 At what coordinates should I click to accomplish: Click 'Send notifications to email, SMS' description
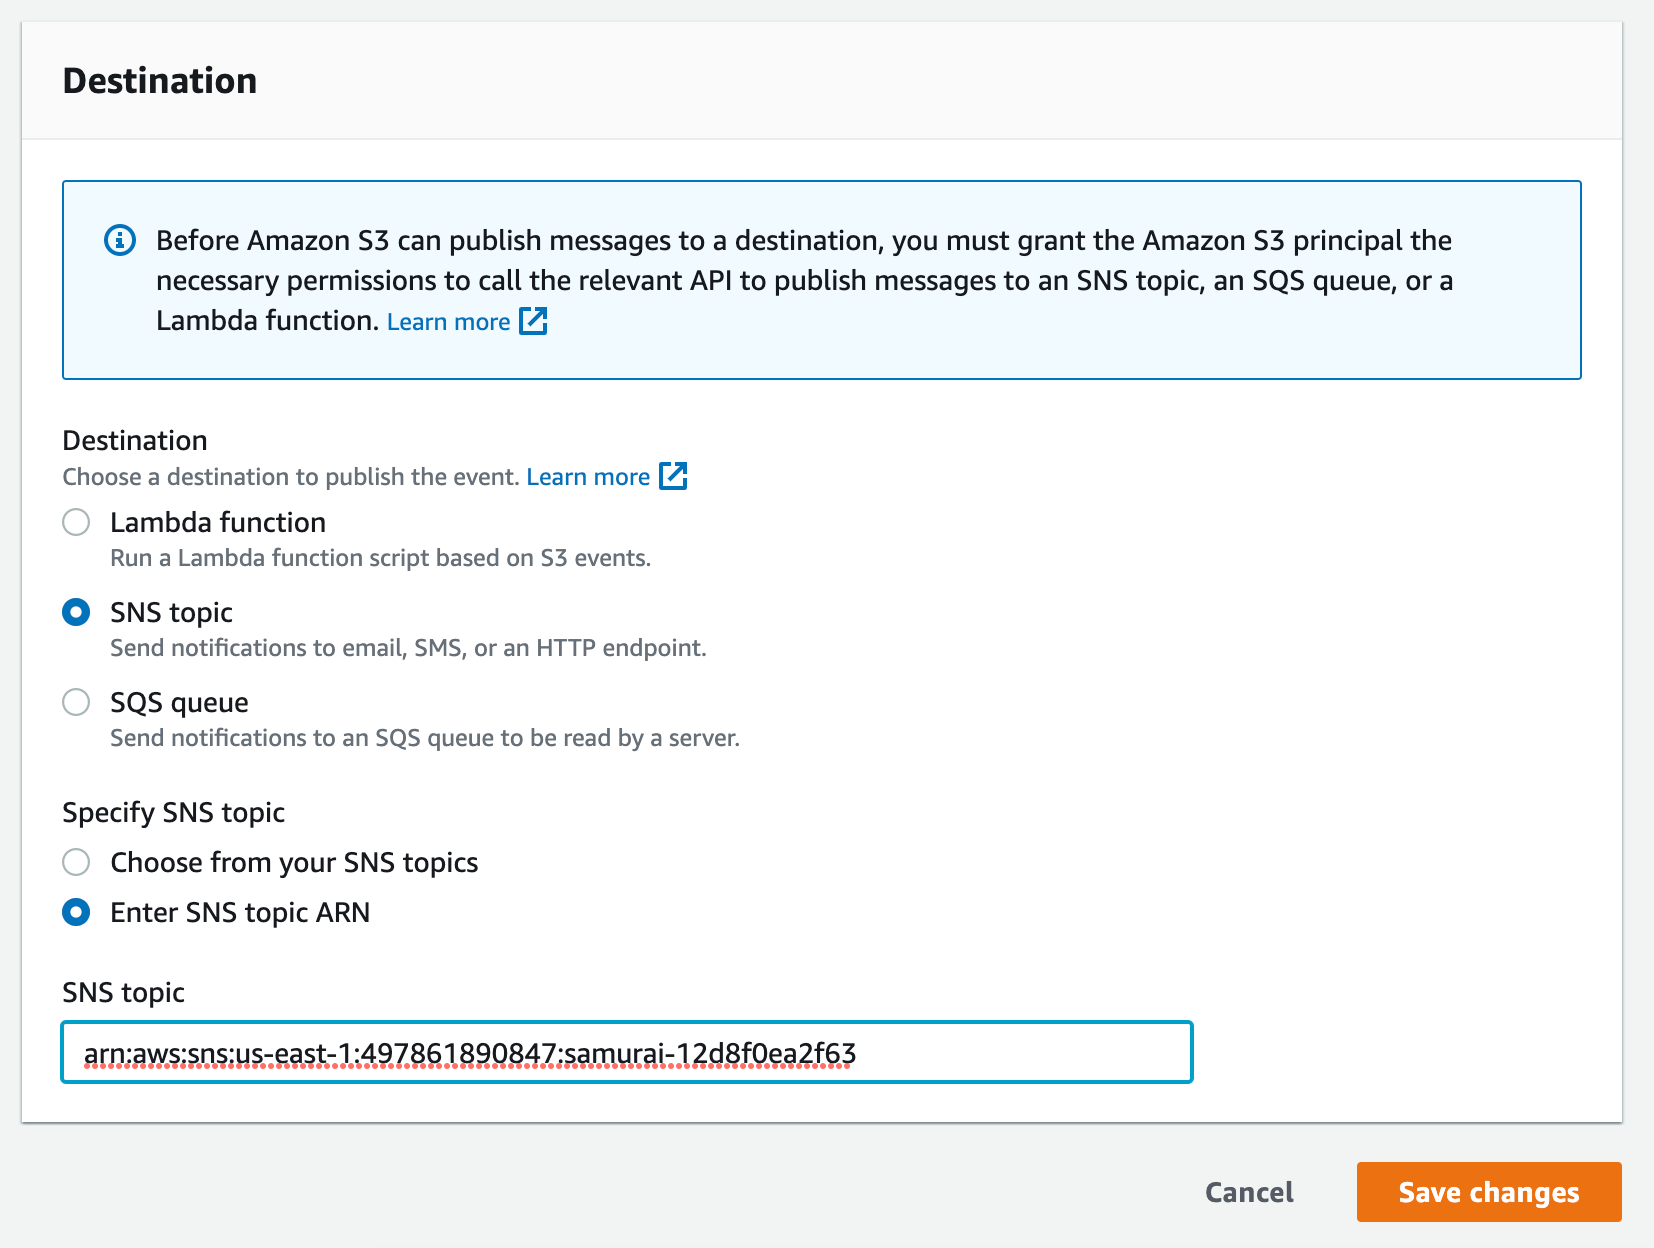[408, 648]
